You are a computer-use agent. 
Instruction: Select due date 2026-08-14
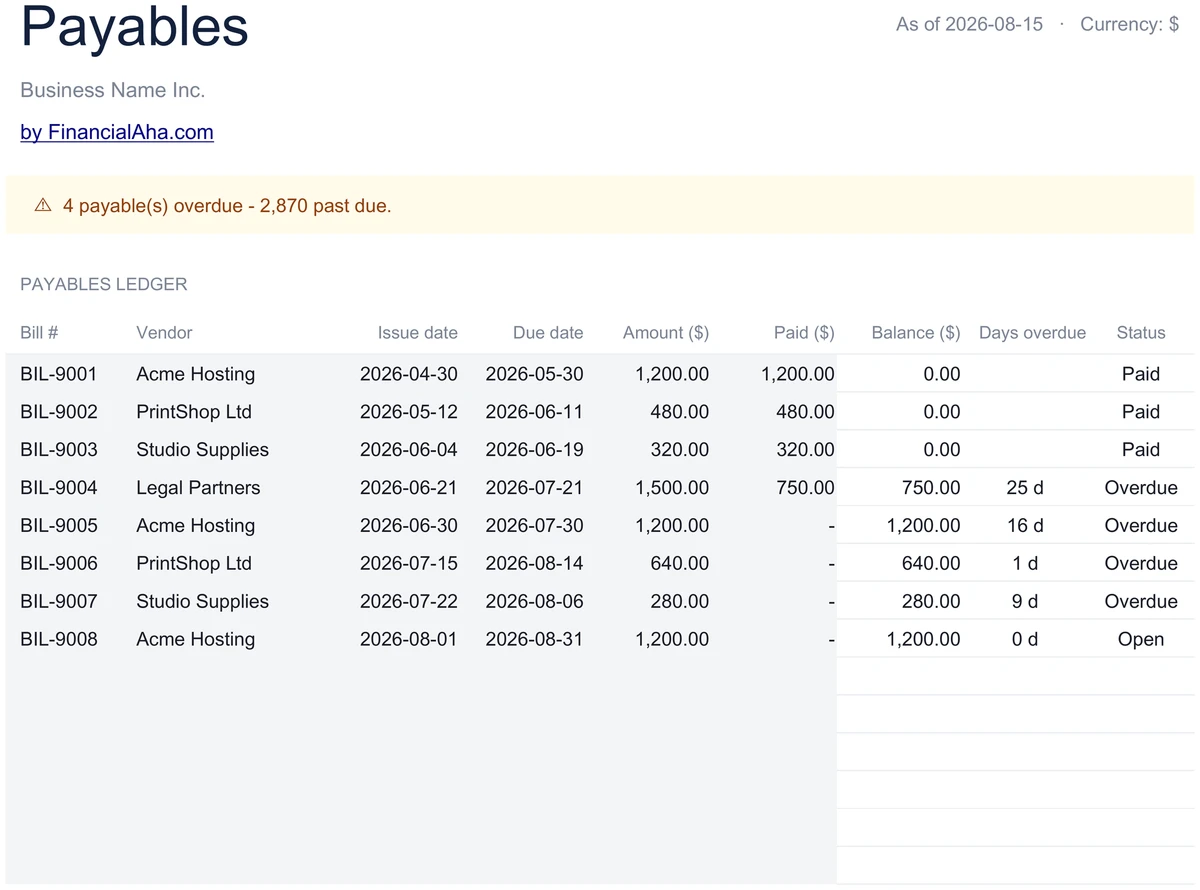535,564
